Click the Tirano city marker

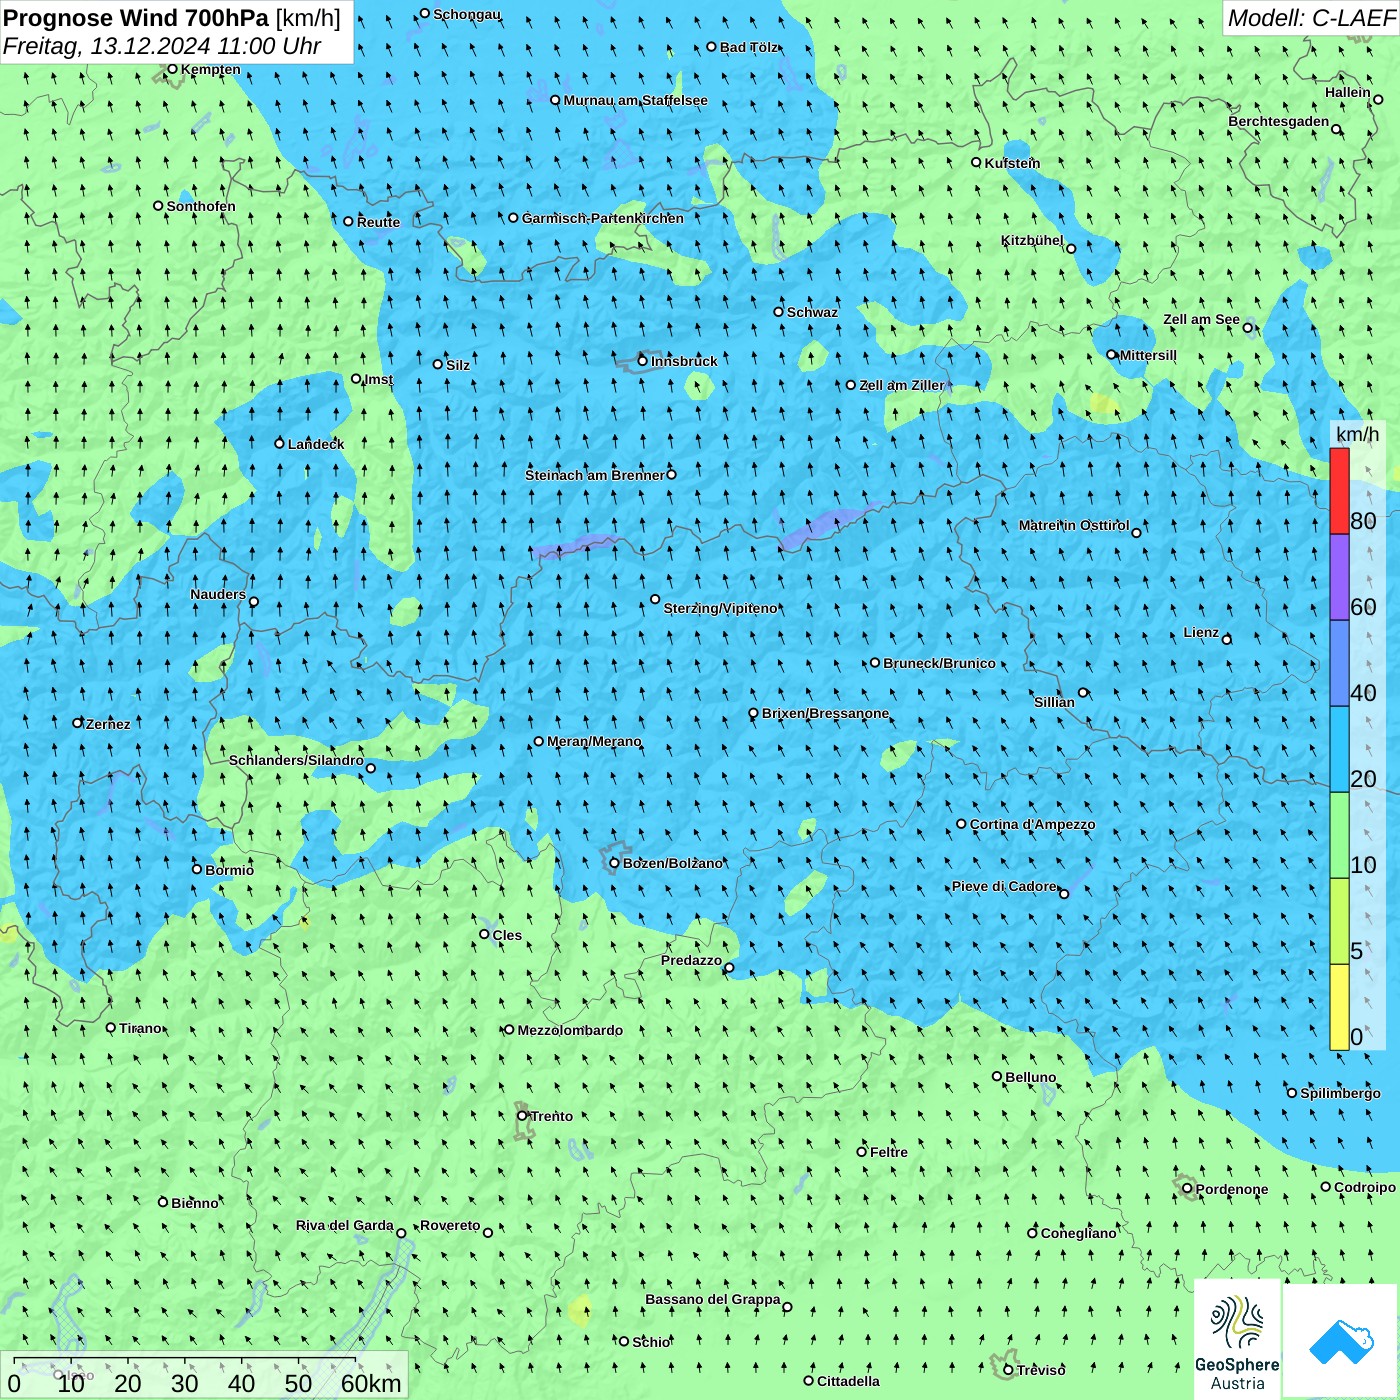(111, 1027)
